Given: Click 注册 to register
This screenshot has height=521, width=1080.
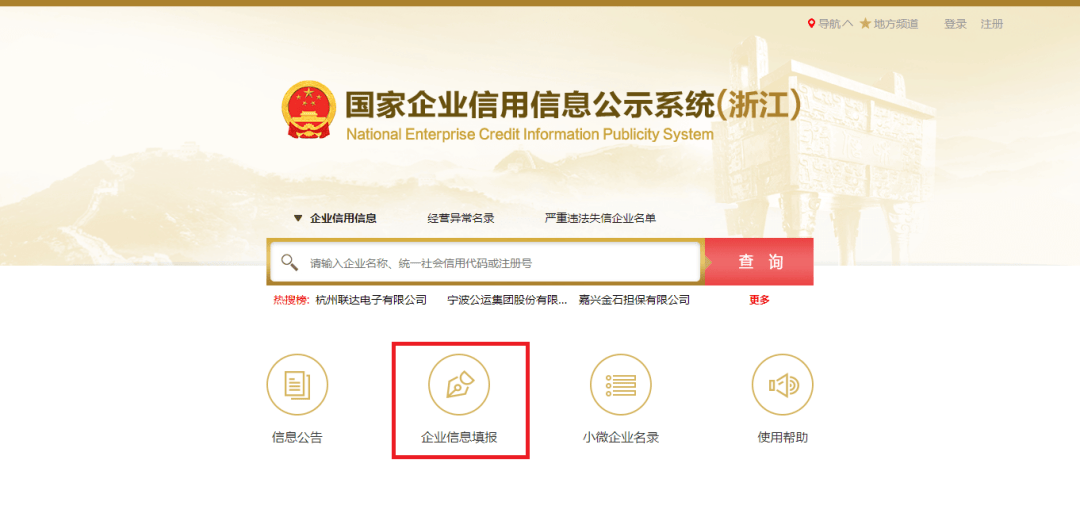Looking at the screenshot, I should (992, 24).
